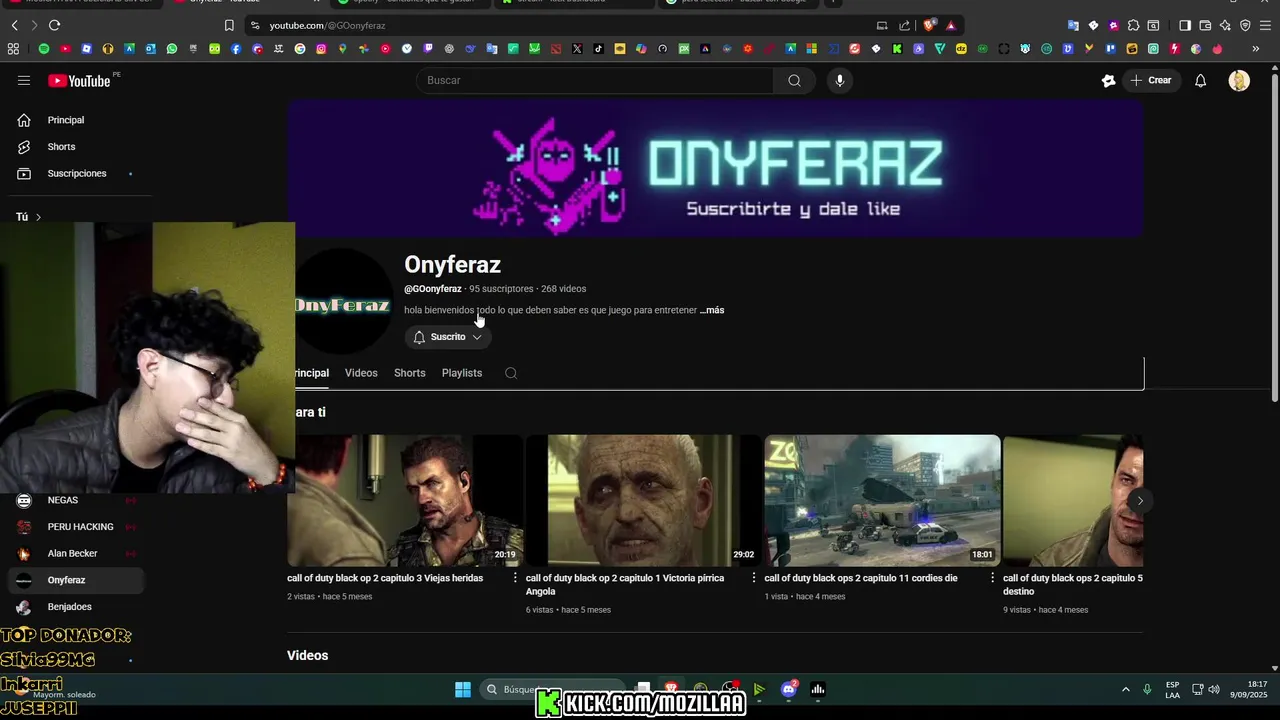Start voice search with the microphone icon
Image resolution: width=1280 pixels, height=720 pixels.
(x=840, y=80)
